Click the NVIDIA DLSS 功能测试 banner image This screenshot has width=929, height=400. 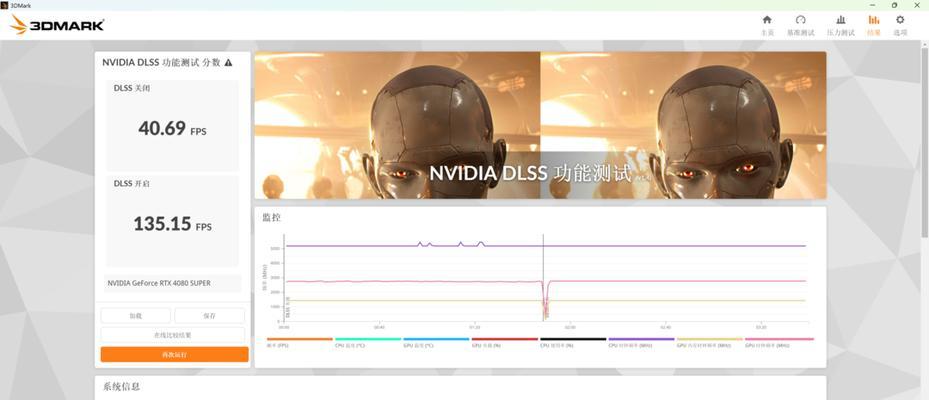click(x=540, y=125)
